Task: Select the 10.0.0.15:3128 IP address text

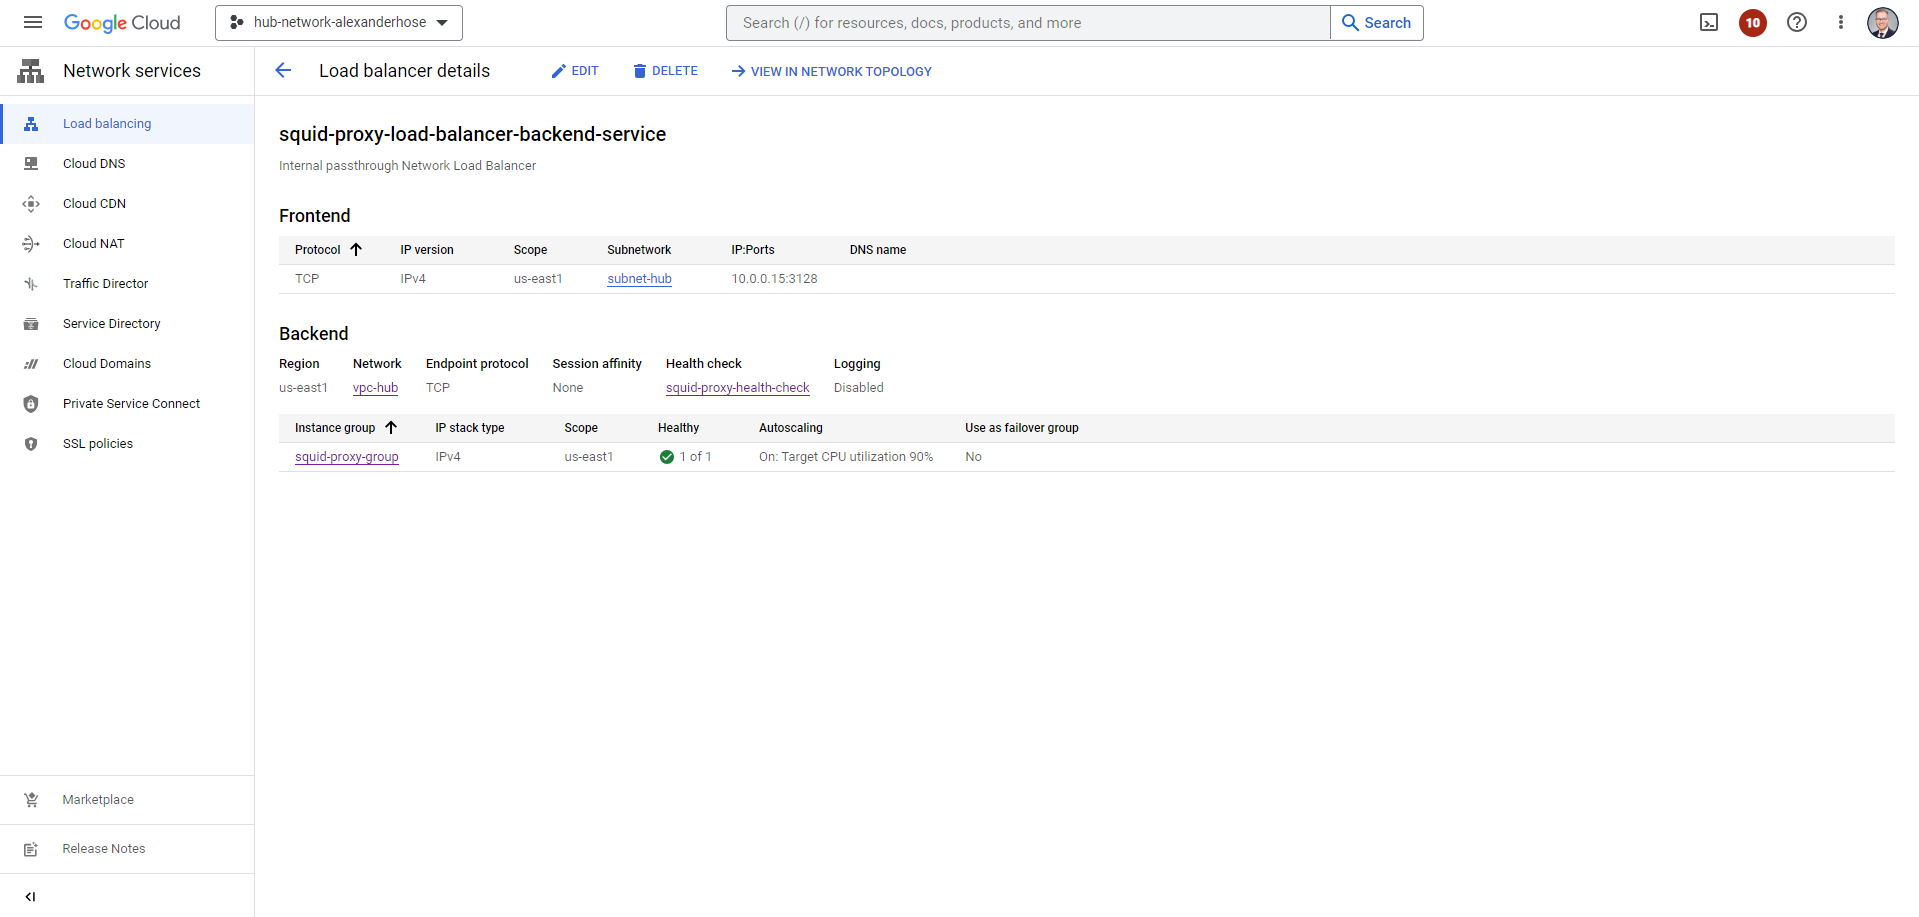Action: pos(774,279)
